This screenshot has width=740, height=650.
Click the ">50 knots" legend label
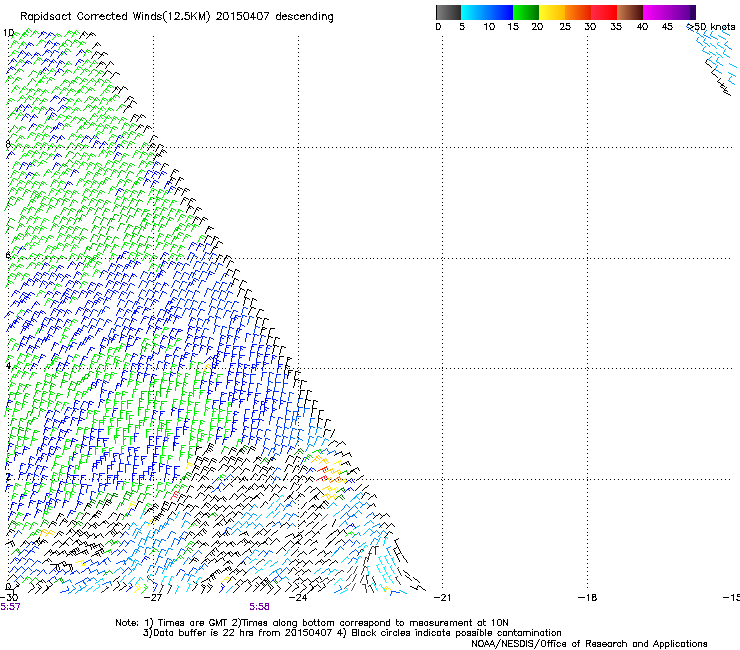(x=711, y=27)
